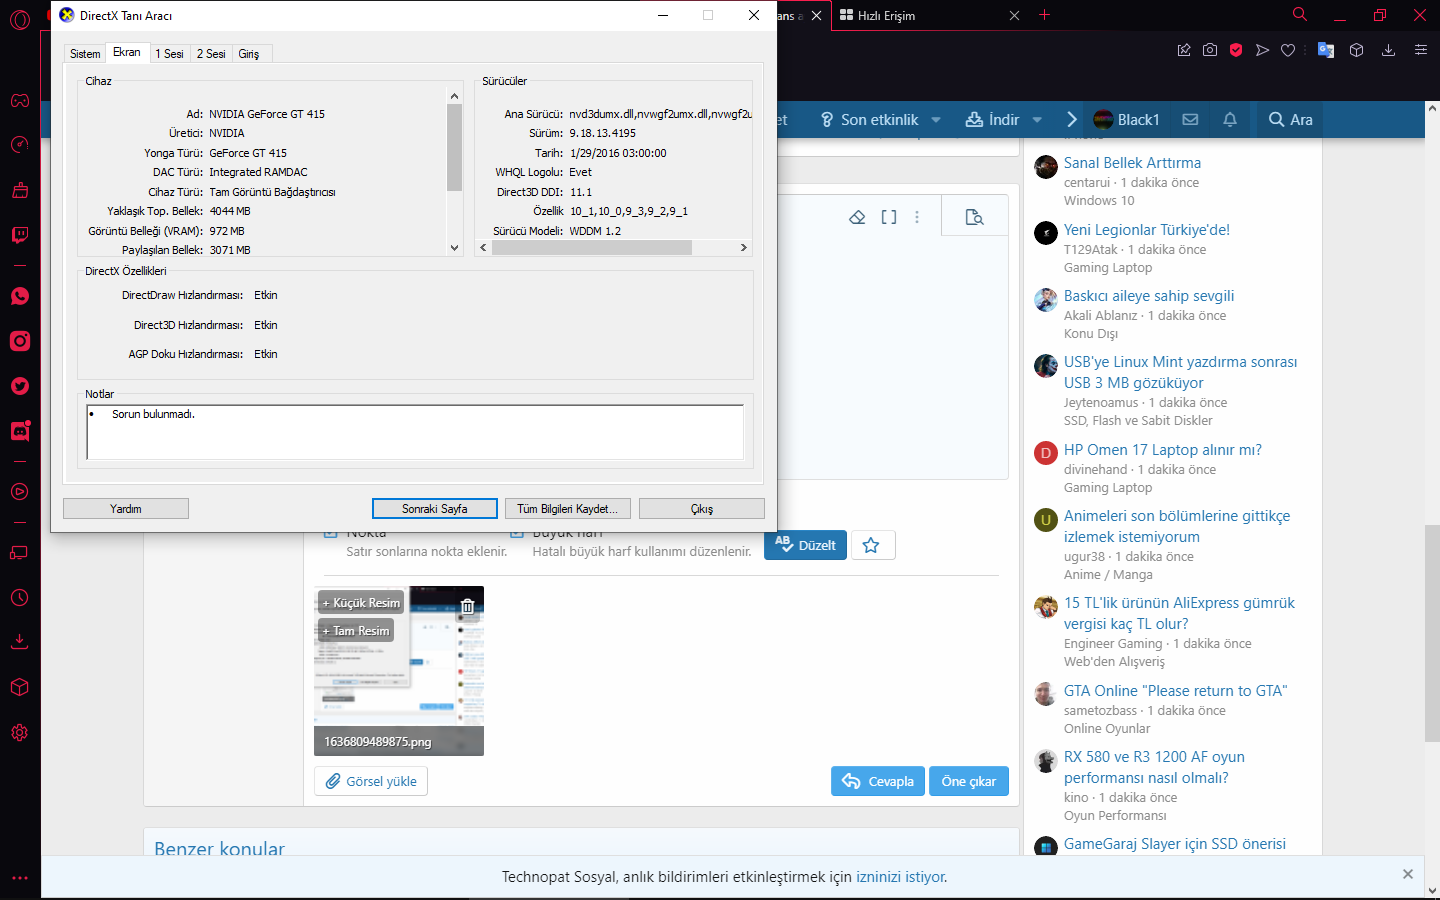Open browsing History clock icon
1440x900 pixels.
(20, 598)
